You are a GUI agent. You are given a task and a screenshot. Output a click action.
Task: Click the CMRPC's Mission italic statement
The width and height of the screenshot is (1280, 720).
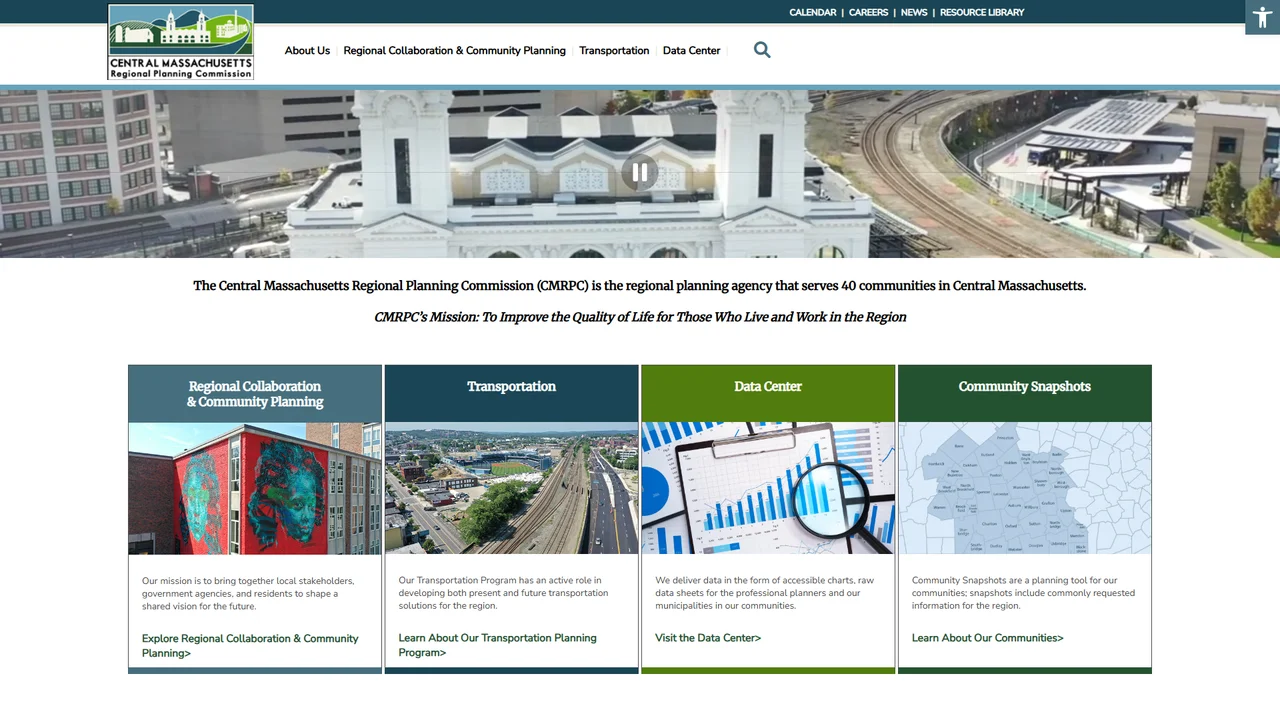tap(640, 317)
